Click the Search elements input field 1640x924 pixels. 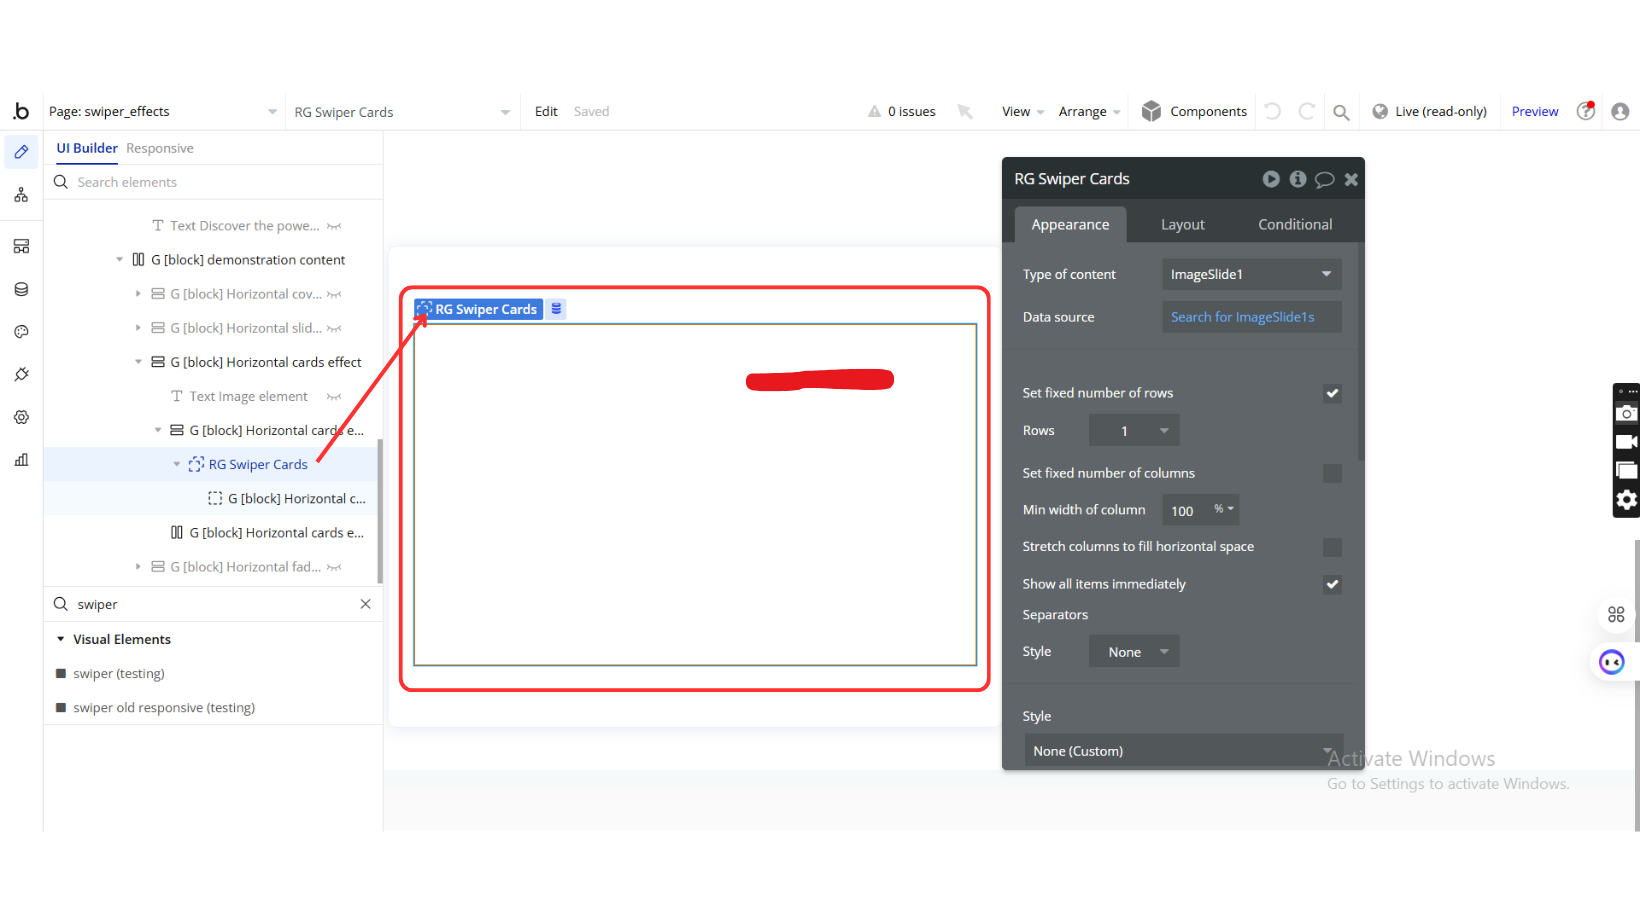tap(220, 182)
